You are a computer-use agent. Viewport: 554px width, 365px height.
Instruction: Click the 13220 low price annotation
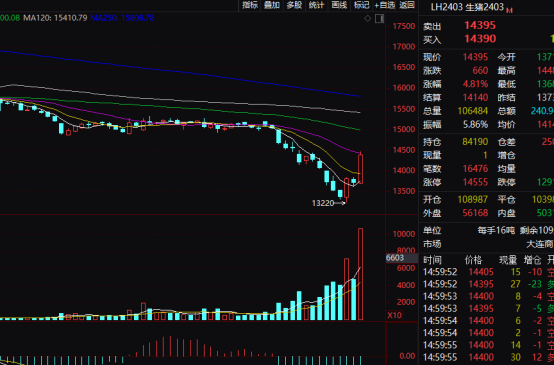point(323,203)
